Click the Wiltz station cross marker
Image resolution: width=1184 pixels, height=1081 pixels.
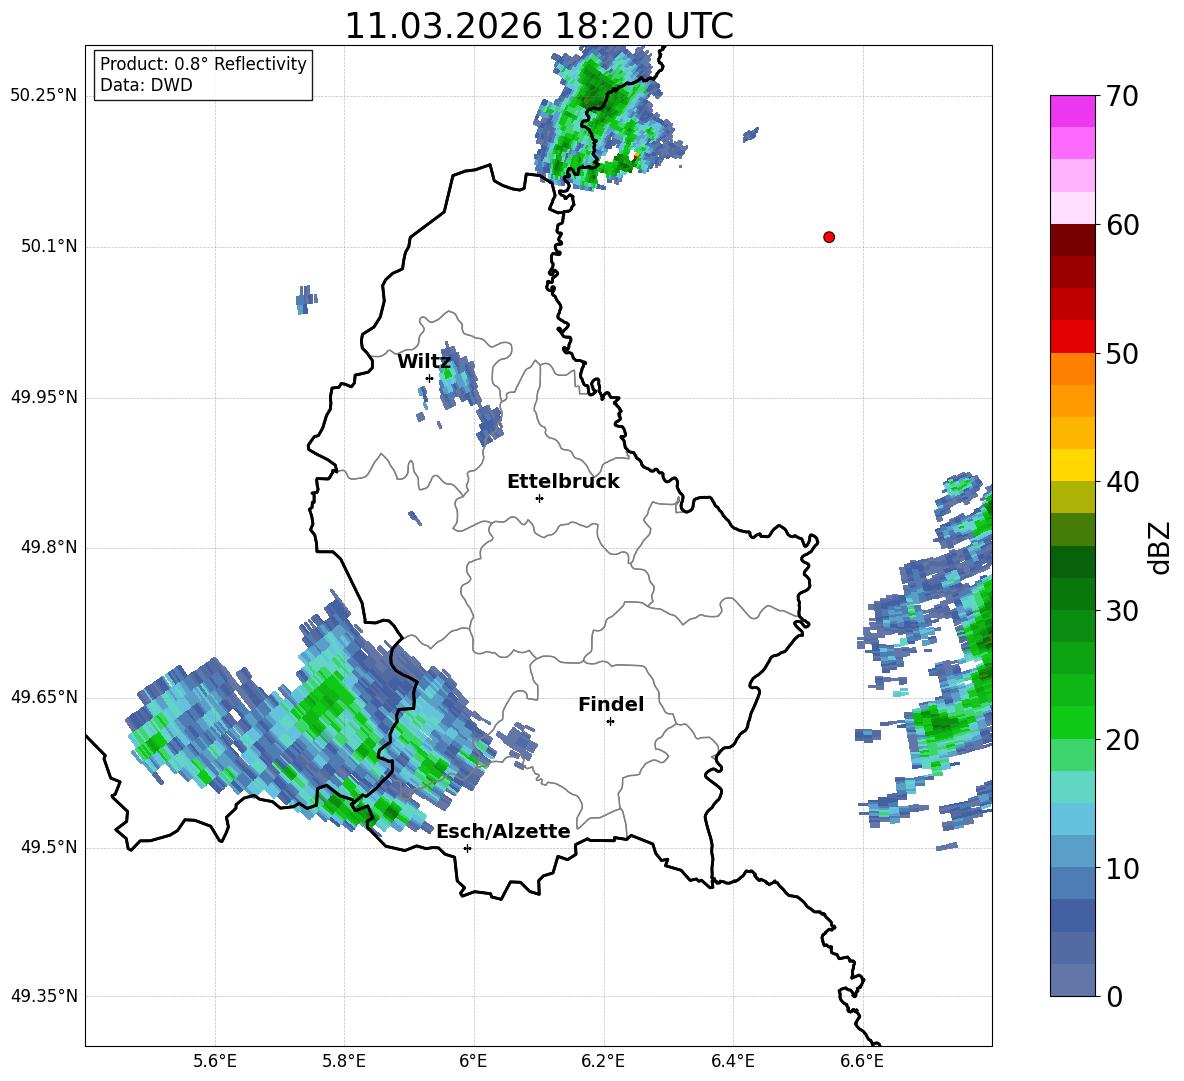click(430, 378)
